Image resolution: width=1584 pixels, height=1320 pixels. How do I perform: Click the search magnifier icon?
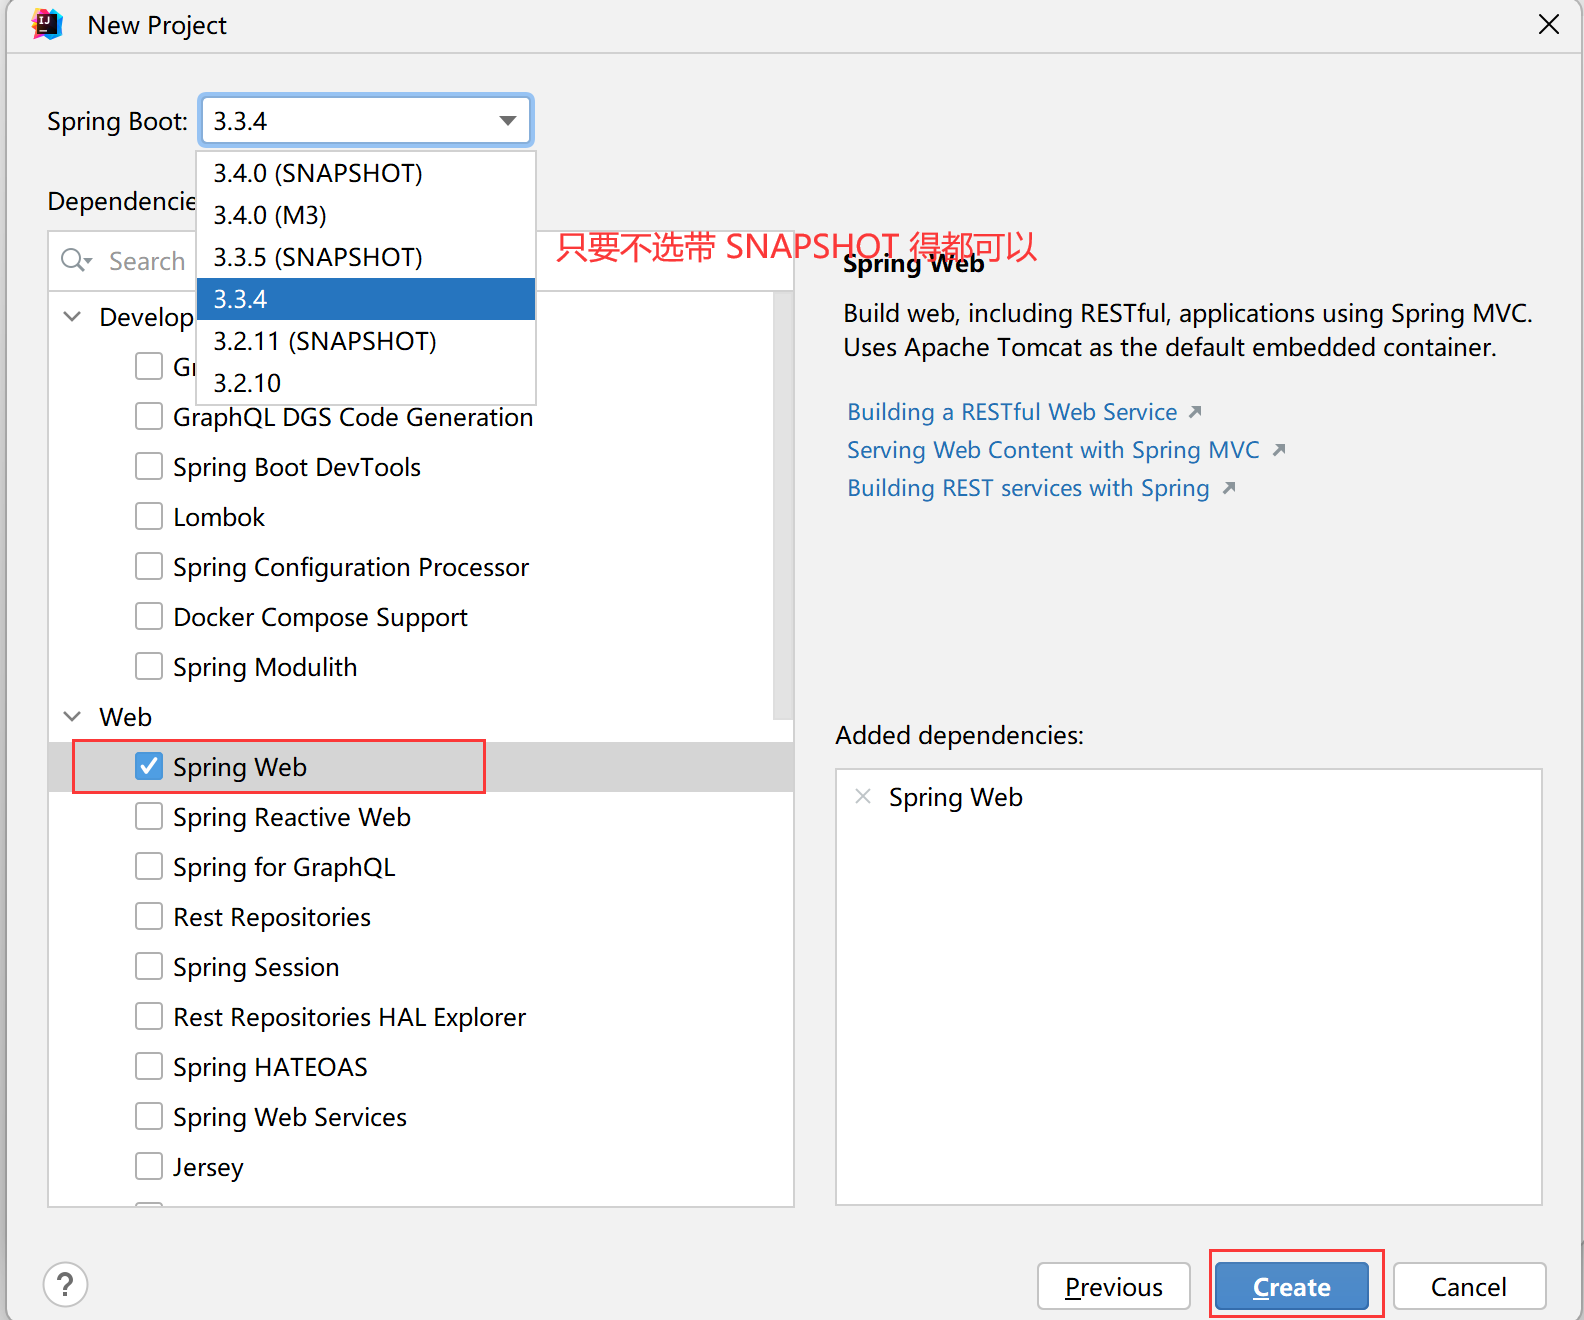coord(75,260)
